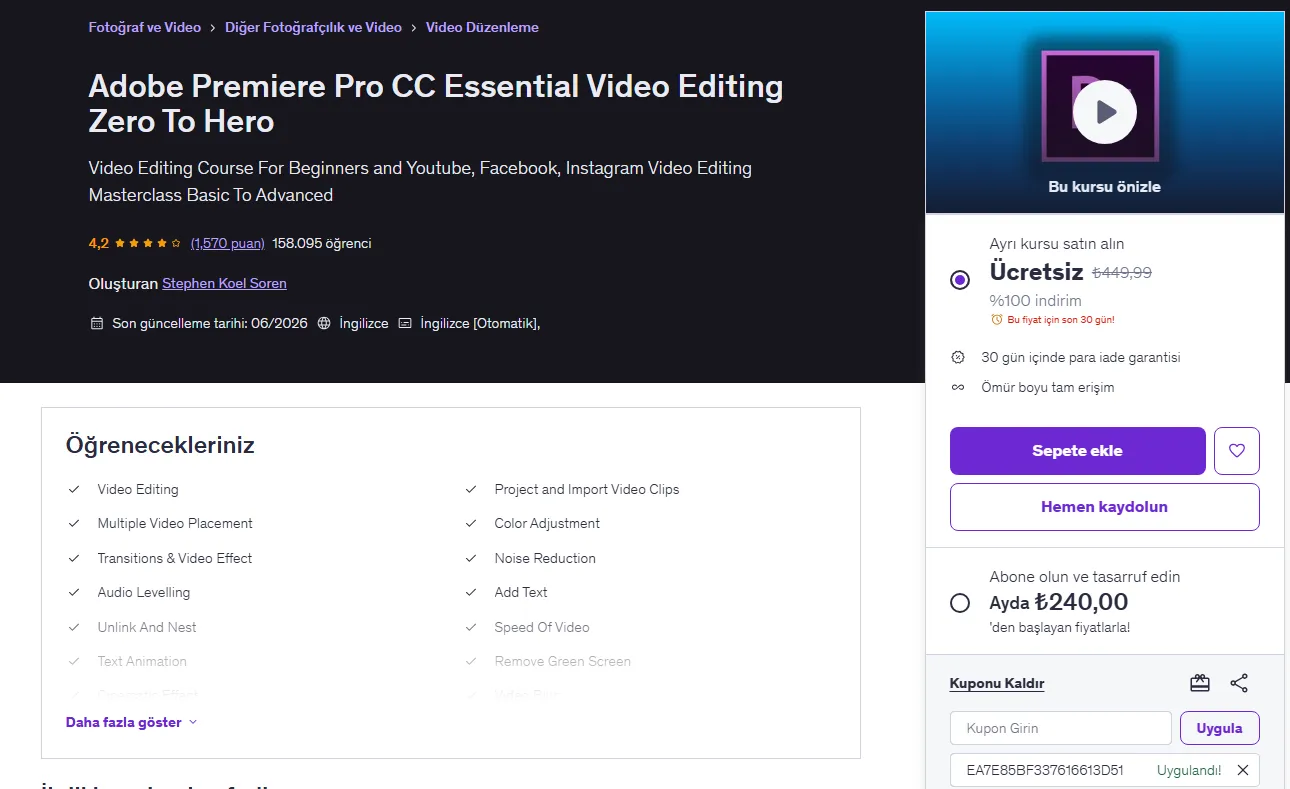Click the 'Text Animation' list item

pyautogui.click(x=142, y=661)
